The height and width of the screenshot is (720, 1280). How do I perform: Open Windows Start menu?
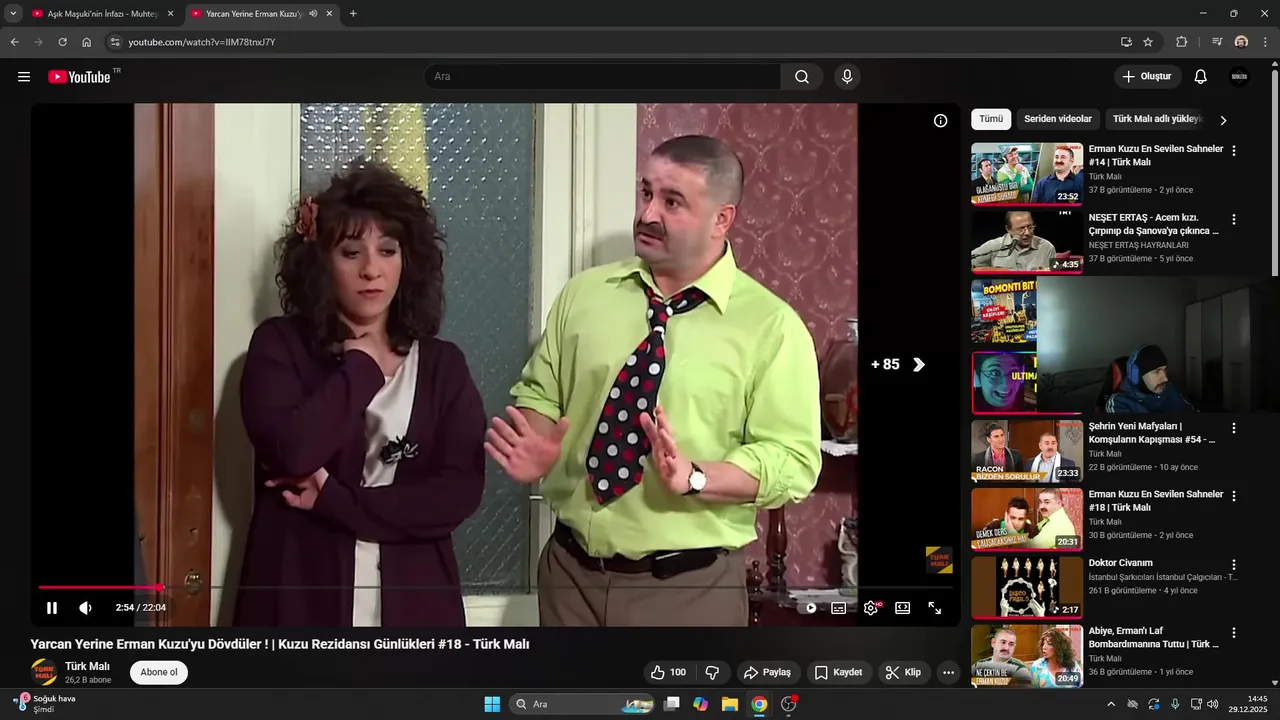click(492, 704)
